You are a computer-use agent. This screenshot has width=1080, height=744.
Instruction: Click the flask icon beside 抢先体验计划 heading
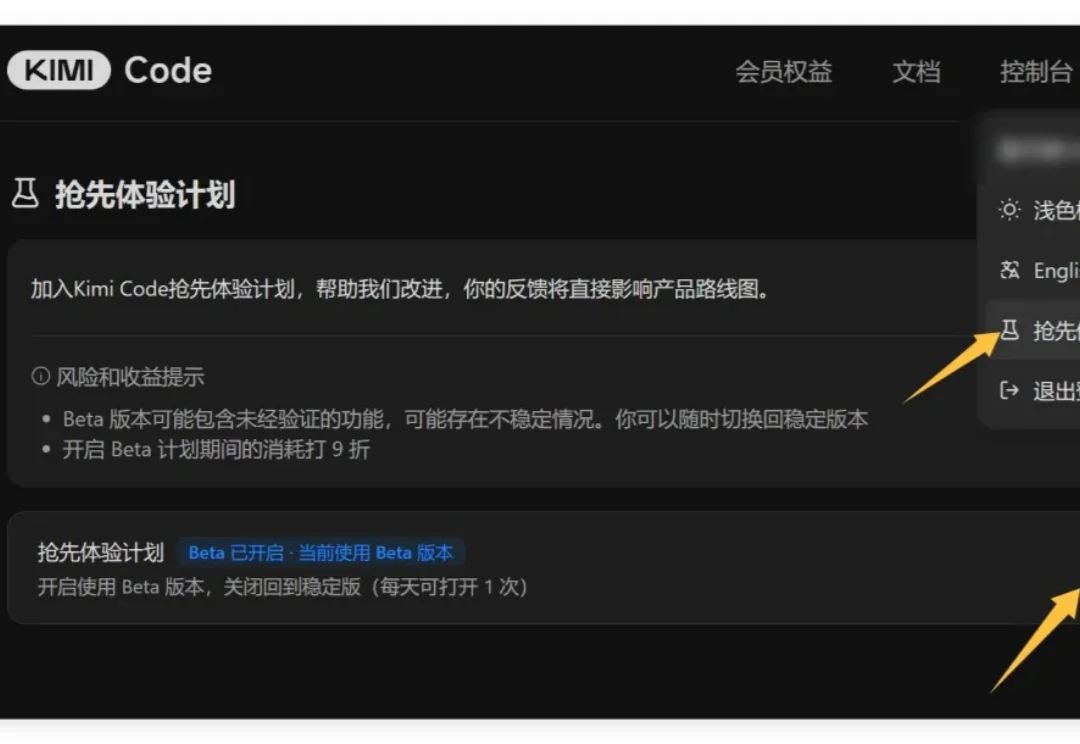(x=24, y=194)
